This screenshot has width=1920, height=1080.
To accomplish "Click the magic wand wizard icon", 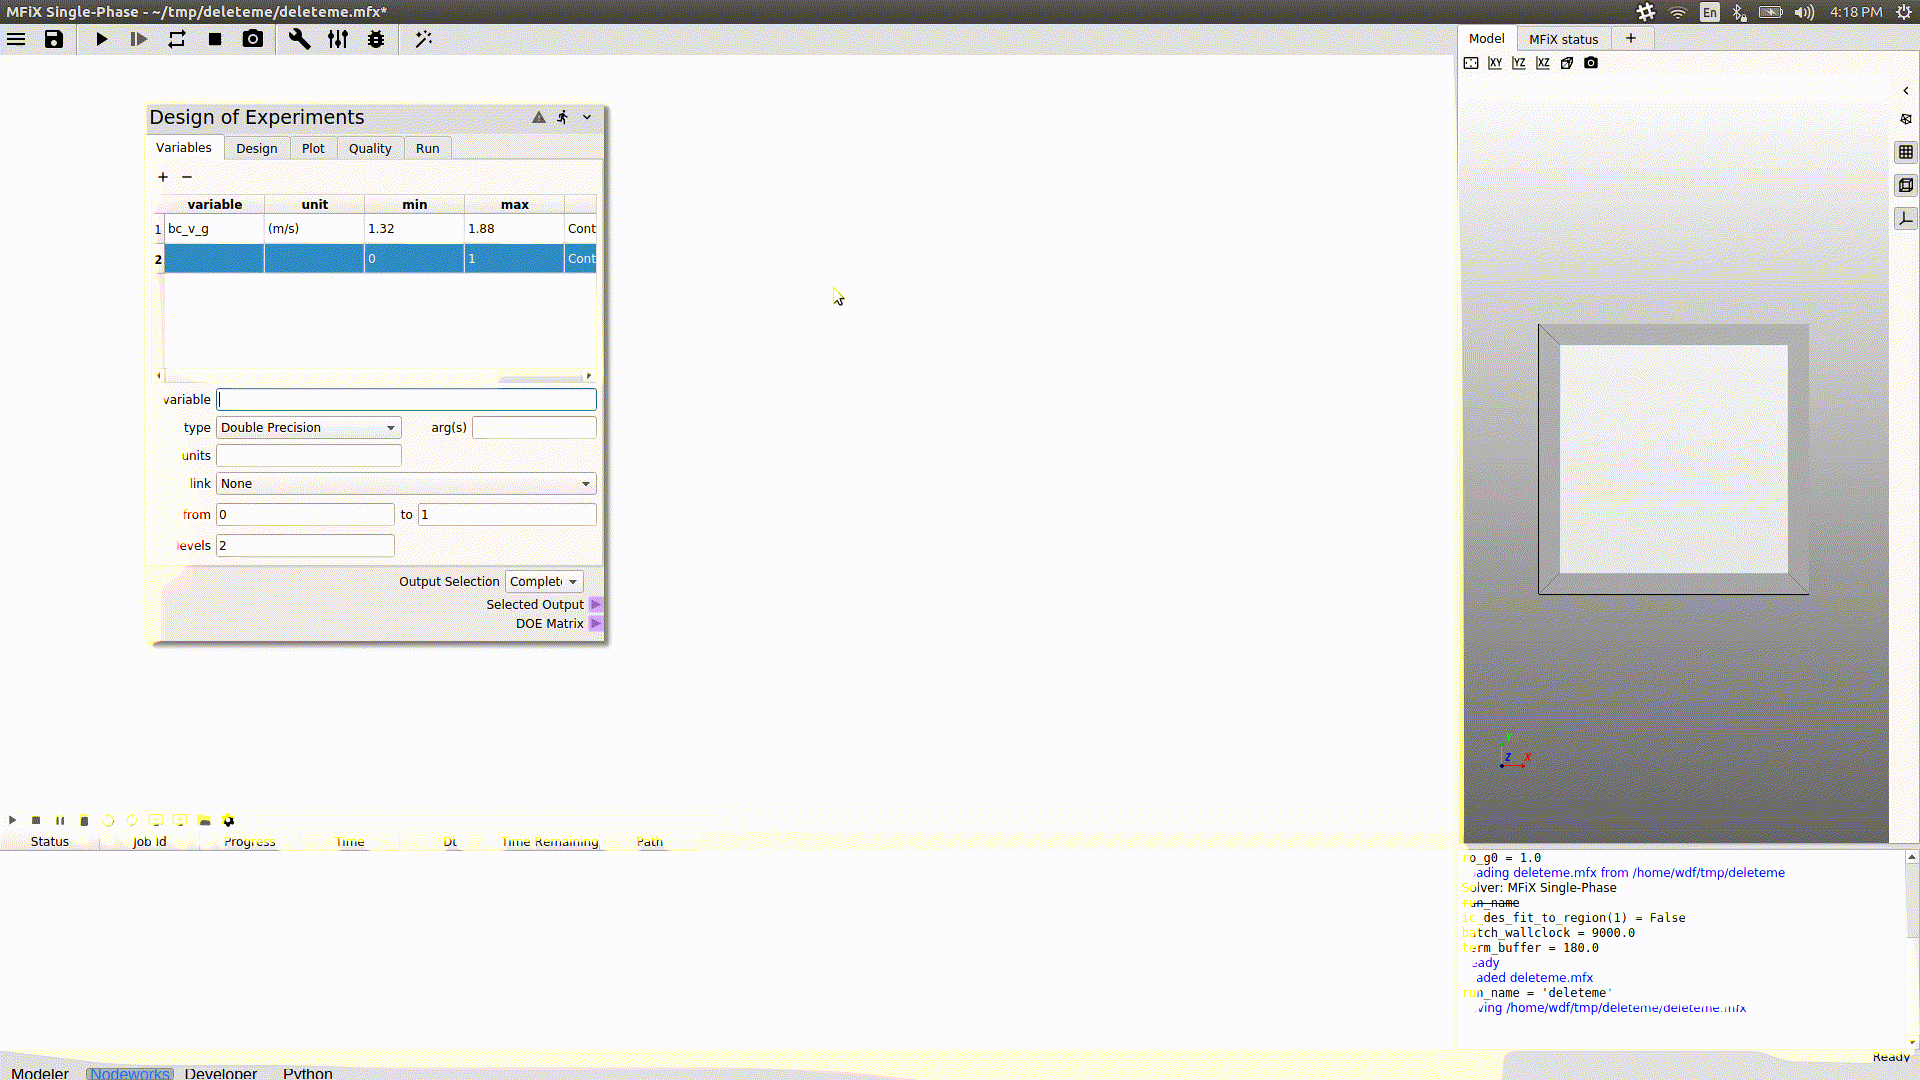I will tap(424, 39).
